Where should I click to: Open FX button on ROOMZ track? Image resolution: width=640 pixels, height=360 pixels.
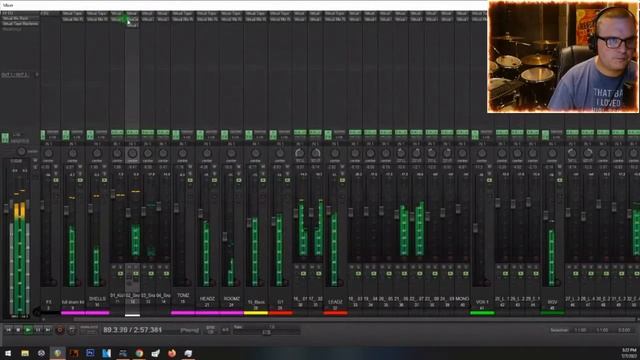tap(224, 135)
